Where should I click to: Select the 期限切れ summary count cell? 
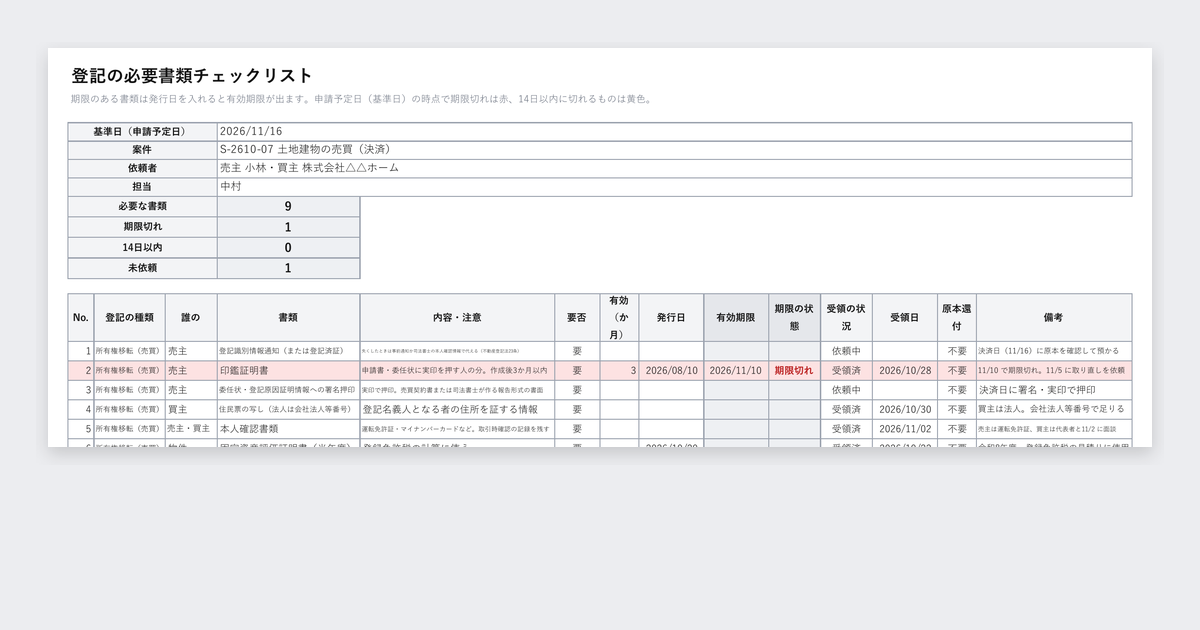coord(288,227)
